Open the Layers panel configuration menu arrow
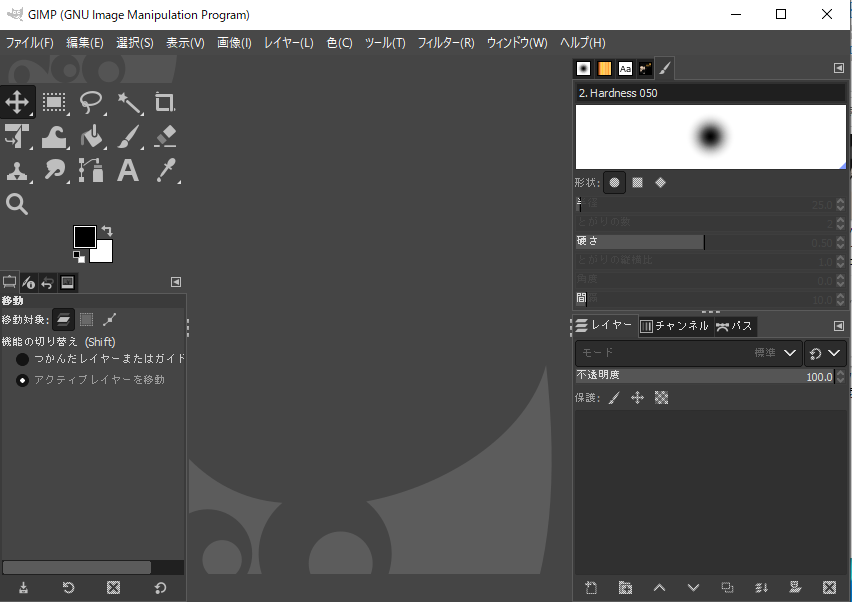Screen dimensions: 852x602 coord(838,325)
